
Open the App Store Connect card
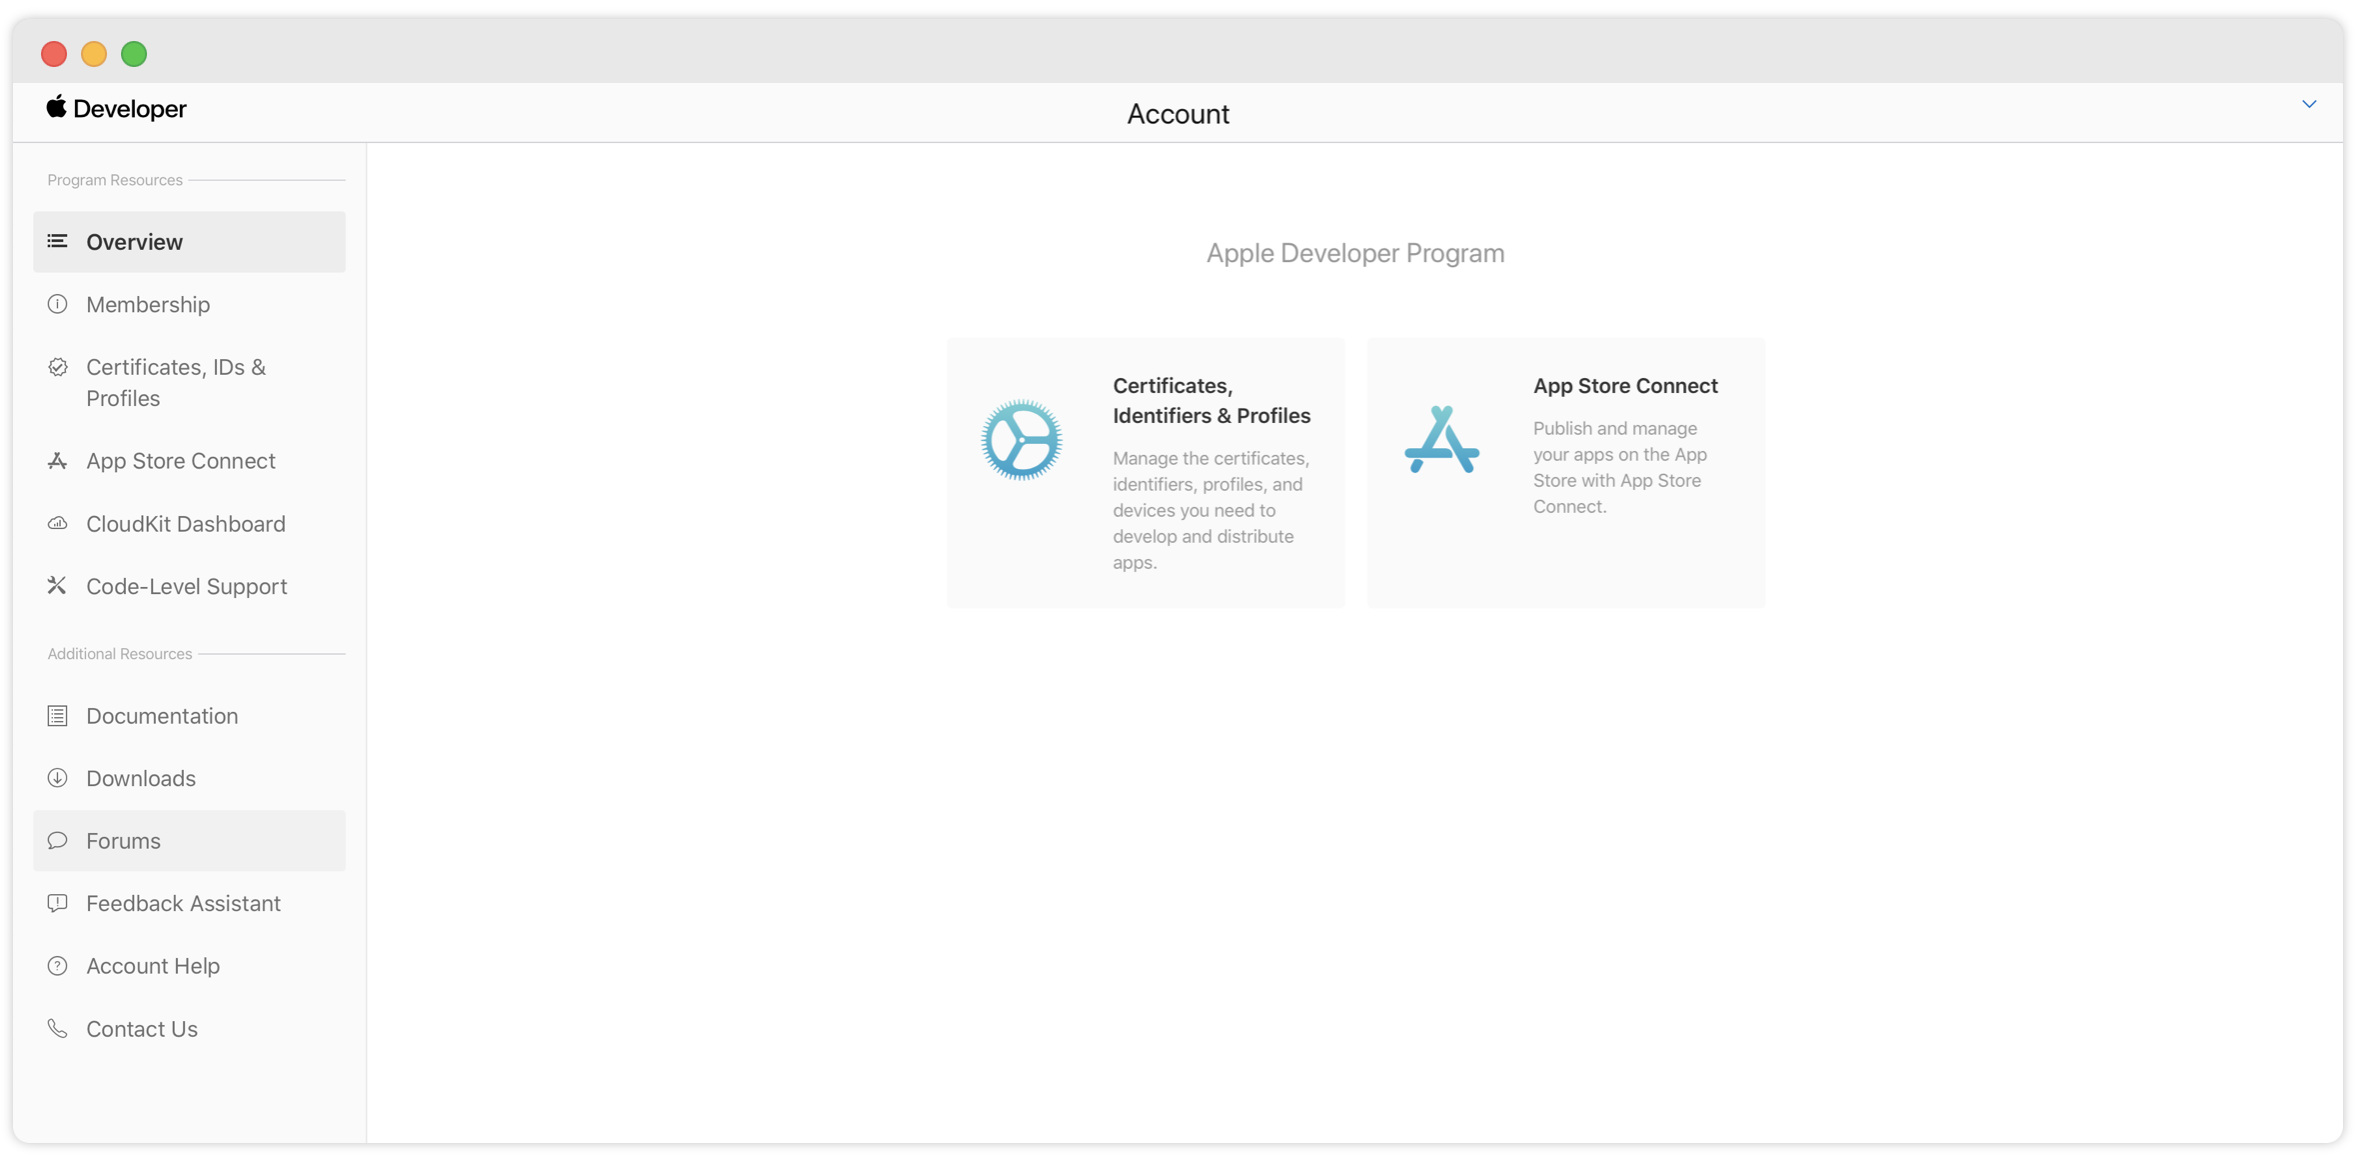[x=1565, y=472]
